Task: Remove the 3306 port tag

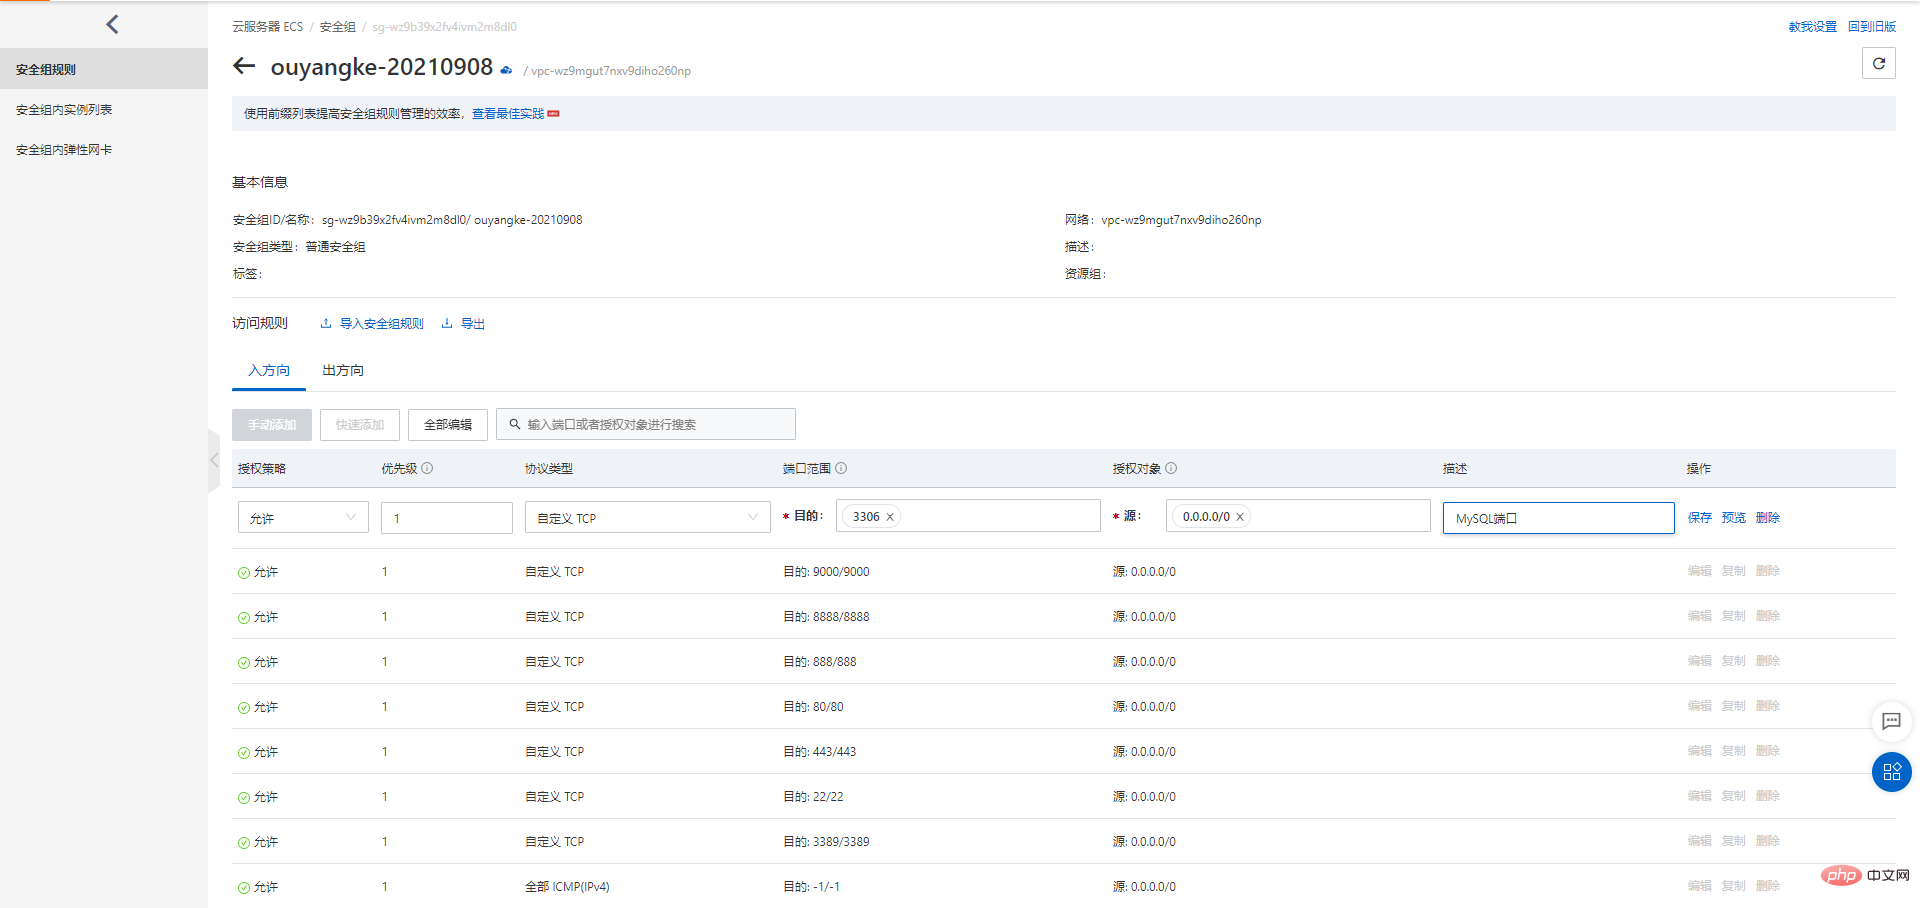Action: tap(890, 517)
